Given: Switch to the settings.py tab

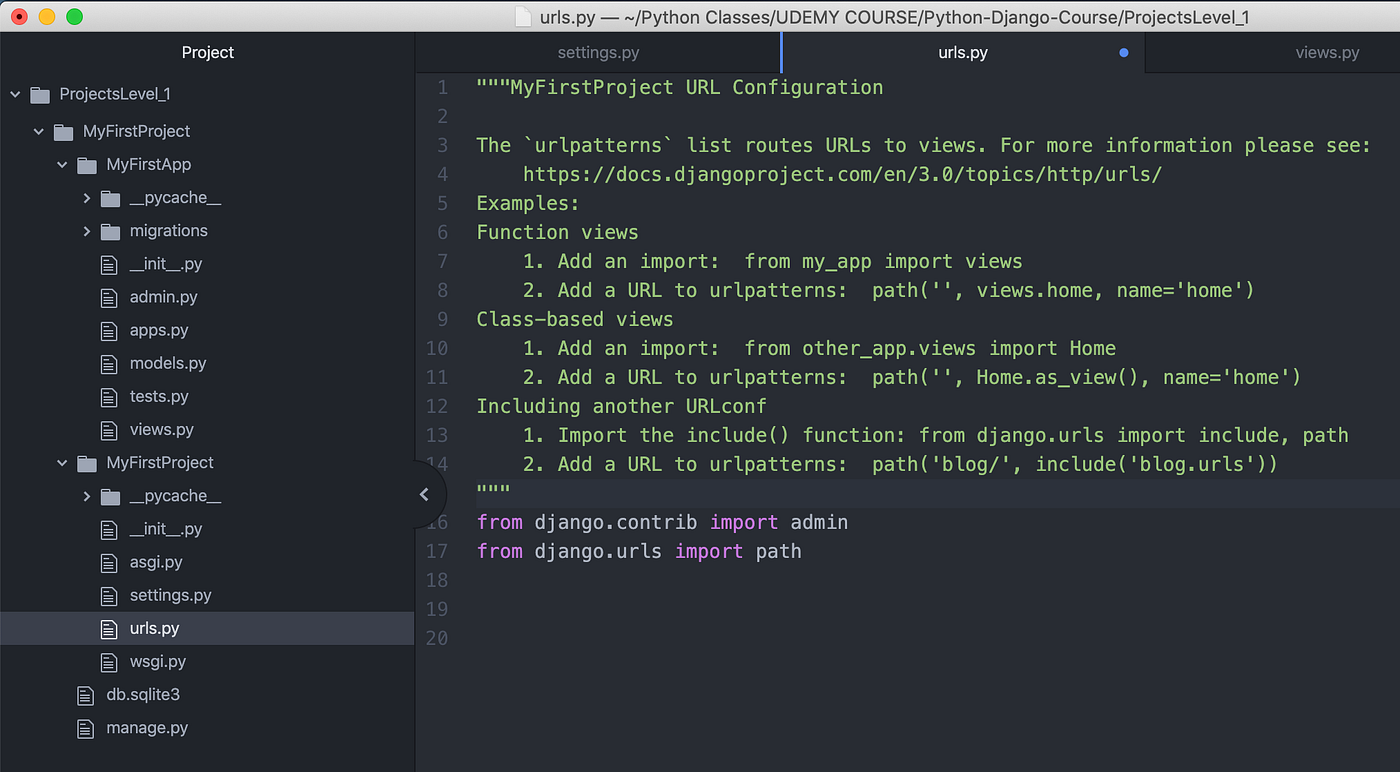Looking at the screenshot, I should coord(598,52).
